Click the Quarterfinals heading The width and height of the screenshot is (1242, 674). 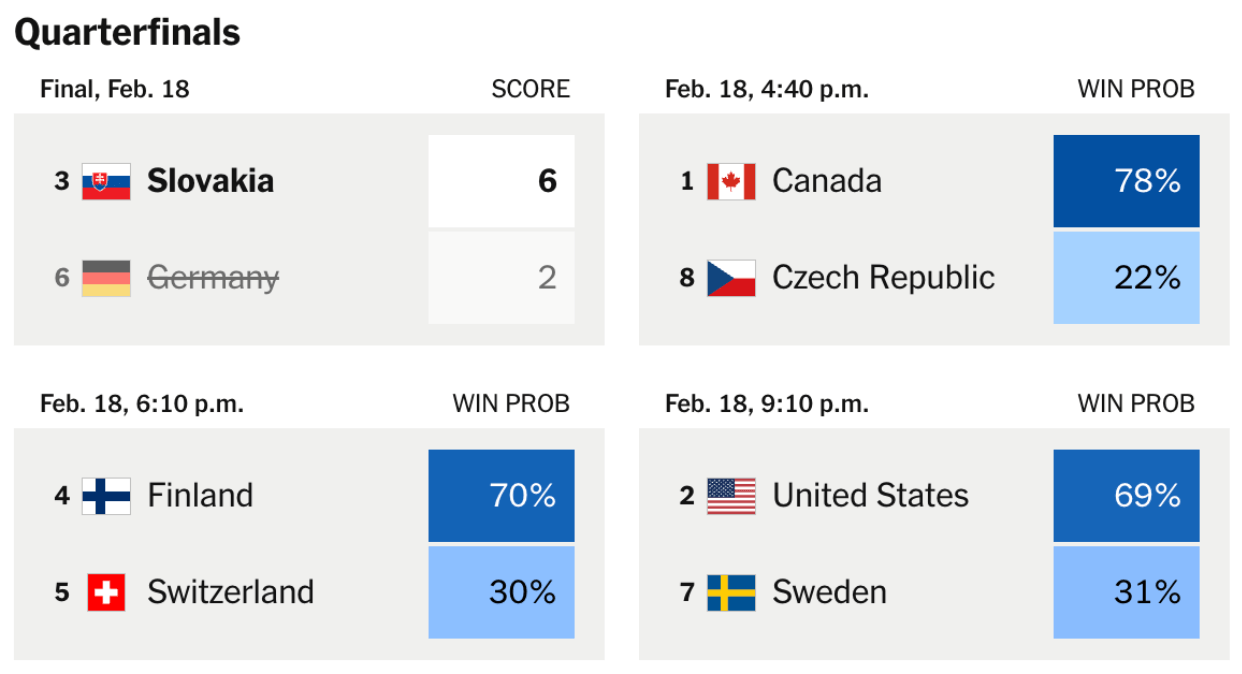127,33
